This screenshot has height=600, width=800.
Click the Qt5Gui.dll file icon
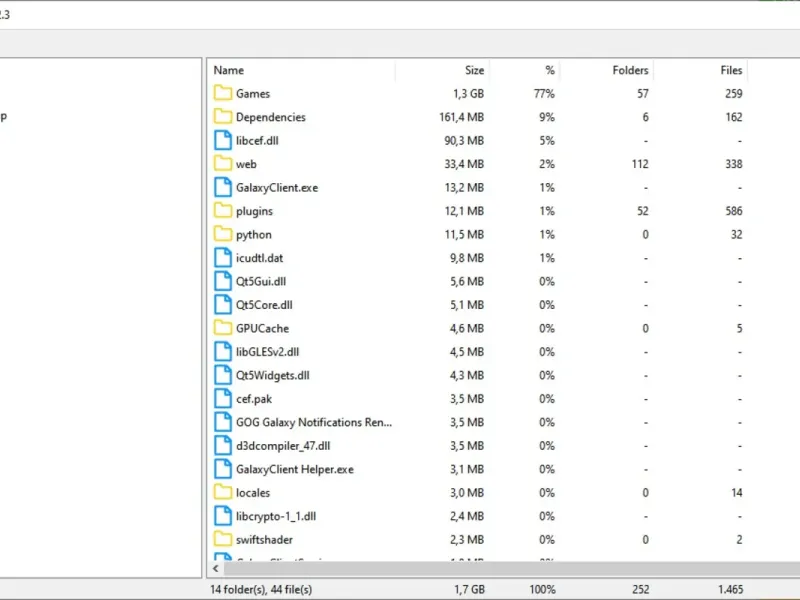pos(222,281)
